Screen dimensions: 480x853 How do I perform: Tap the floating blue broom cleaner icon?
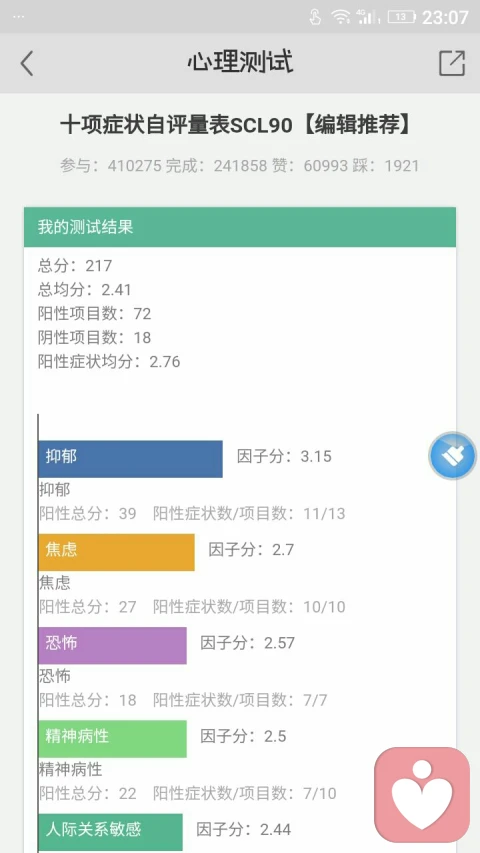pyautogui.click(x=452, y=456)
